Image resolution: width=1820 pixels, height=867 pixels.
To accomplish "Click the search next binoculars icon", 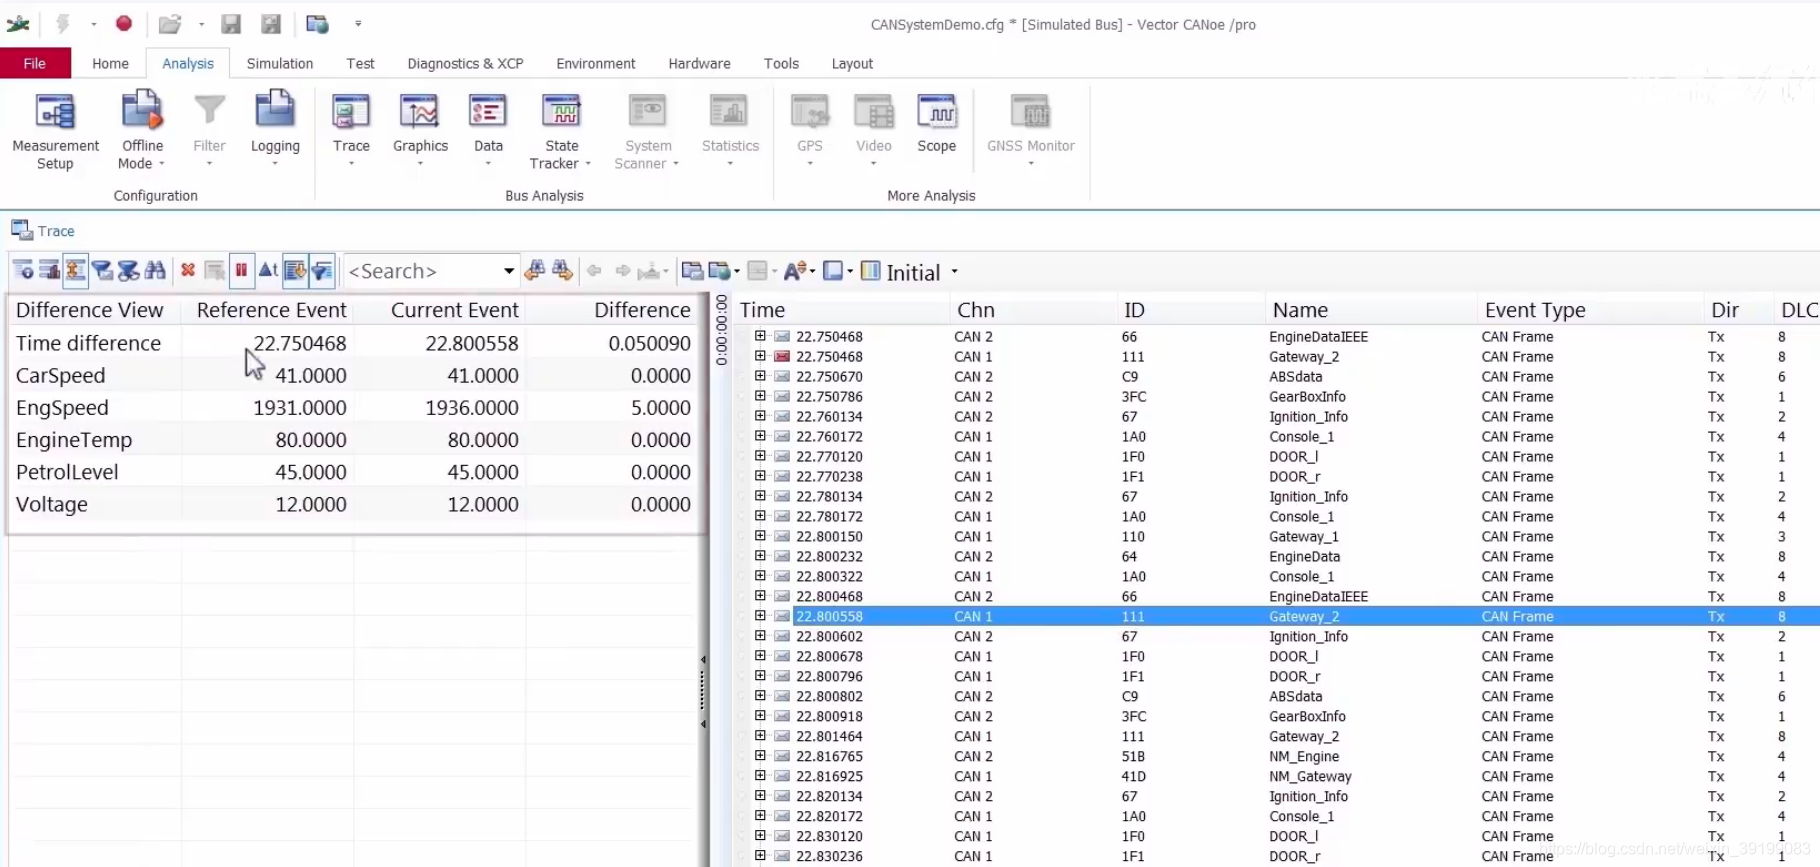I will (562, 270).
